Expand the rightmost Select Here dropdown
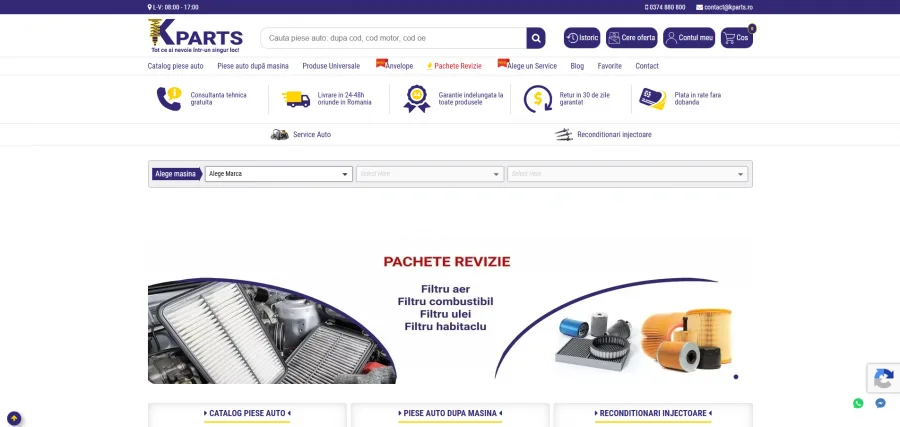Image resolution: width=900 pixels, height=427 pixels. [627, 174]
